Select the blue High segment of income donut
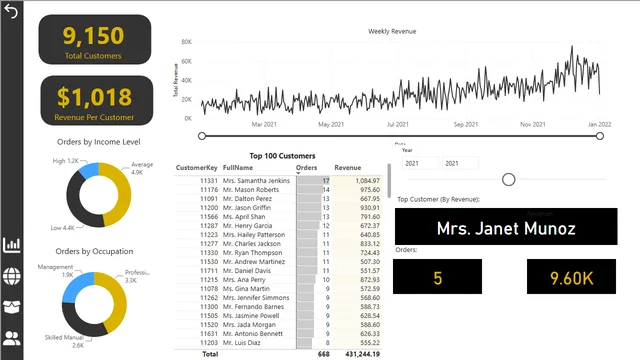 89,171
